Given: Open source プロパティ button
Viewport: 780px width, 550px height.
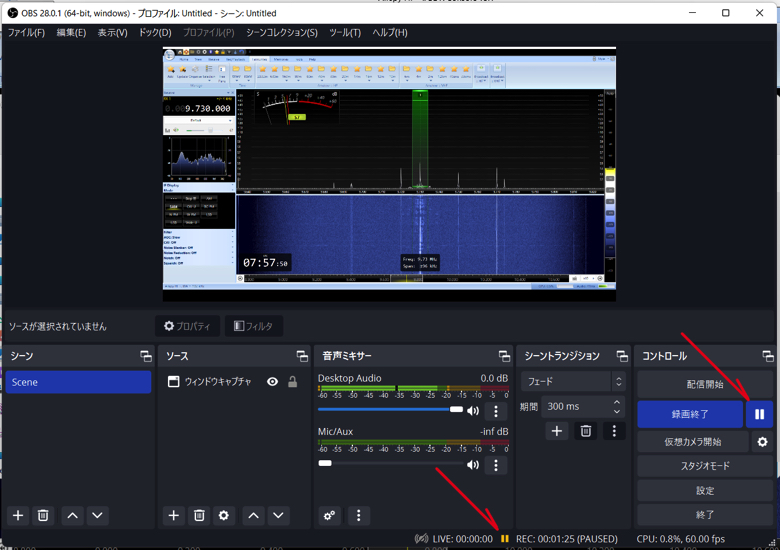Looking at the screenshot, I should click(x=187, y=326).
